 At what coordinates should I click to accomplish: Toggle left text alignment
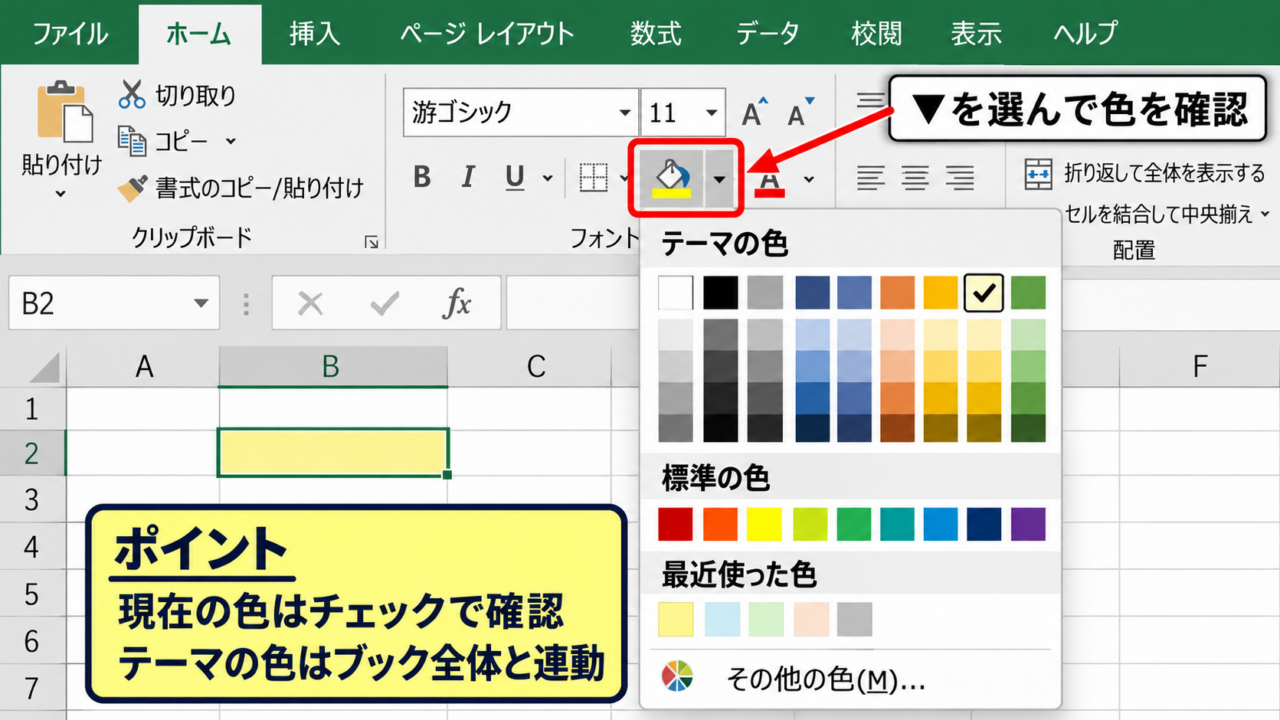pos(871,179)
